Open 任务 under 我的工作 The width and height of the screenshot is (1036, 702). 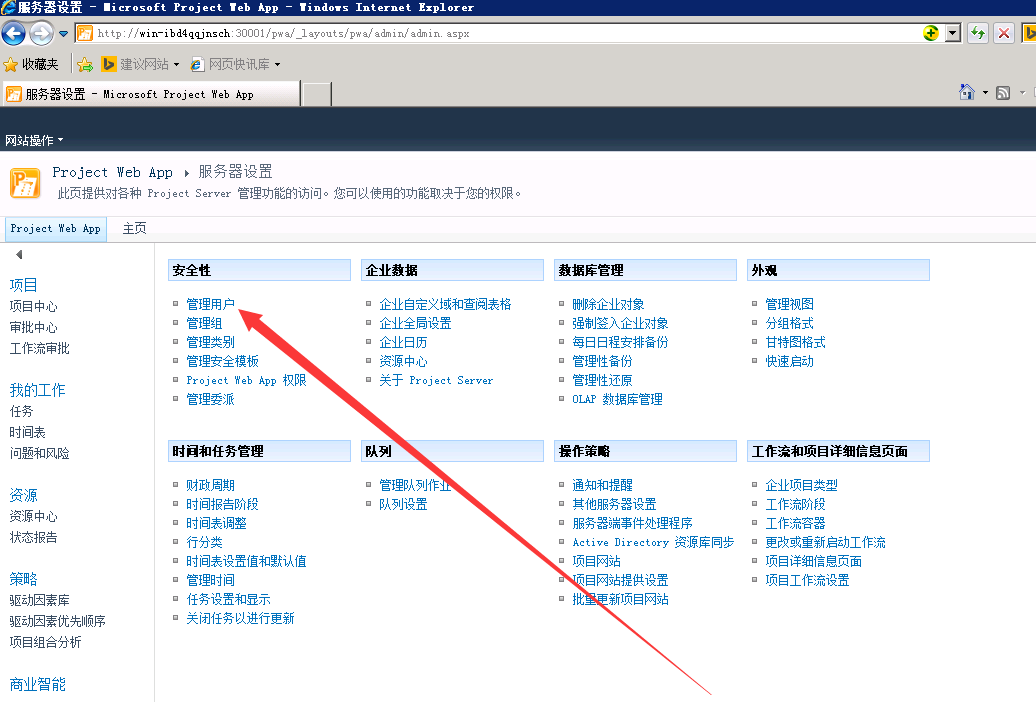pos(21,411)
